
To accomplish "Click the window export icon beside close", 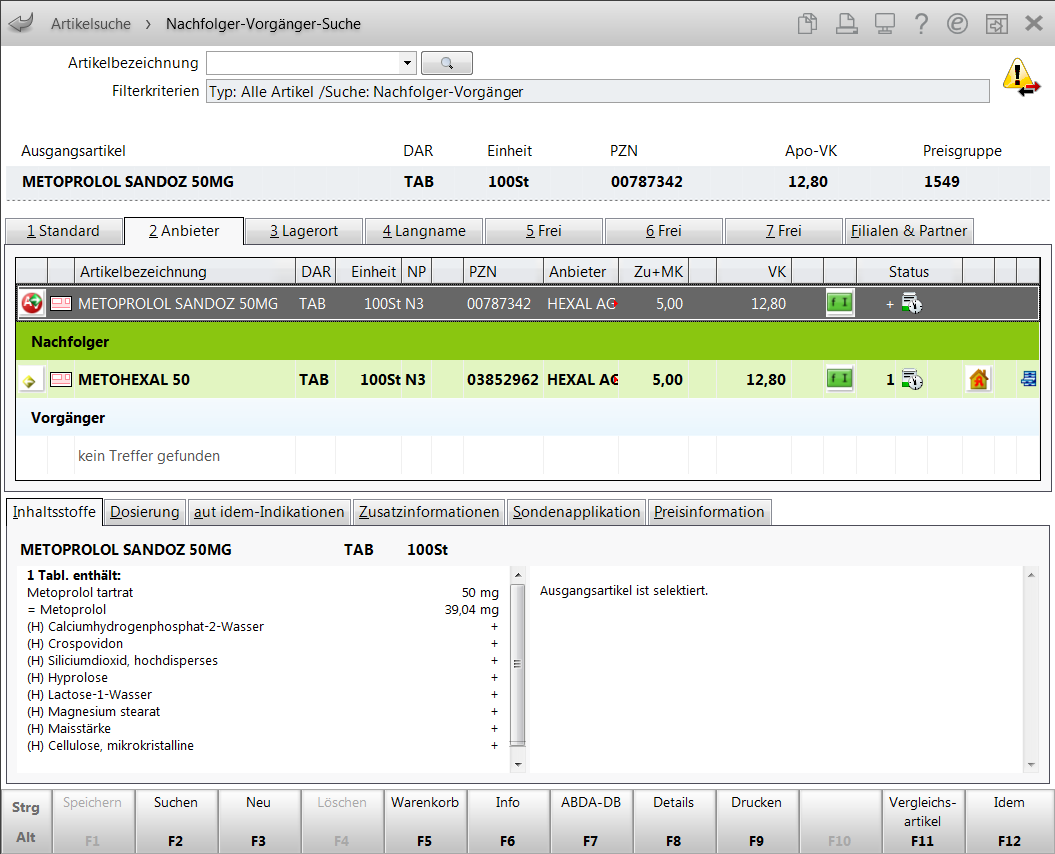I will (996, 24).
